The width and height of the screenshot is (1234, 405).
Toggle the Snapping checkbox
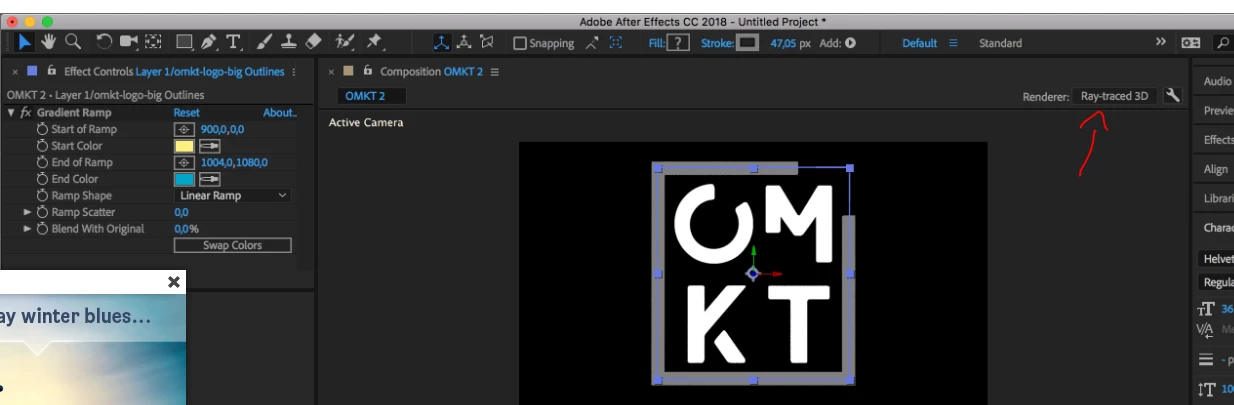coord(520,43)
